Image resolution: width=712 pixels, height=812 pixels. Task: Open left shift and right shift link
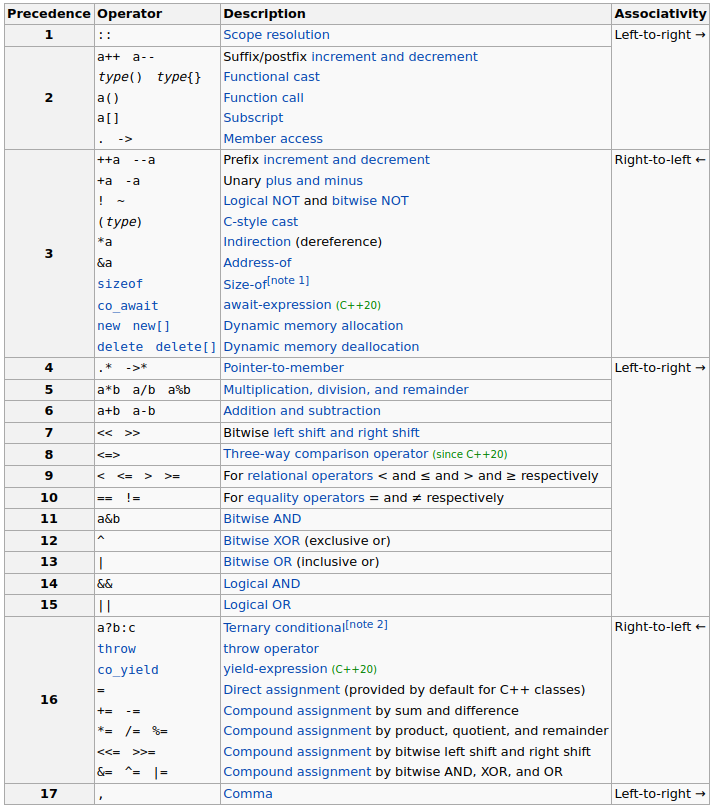pos(346,433)
